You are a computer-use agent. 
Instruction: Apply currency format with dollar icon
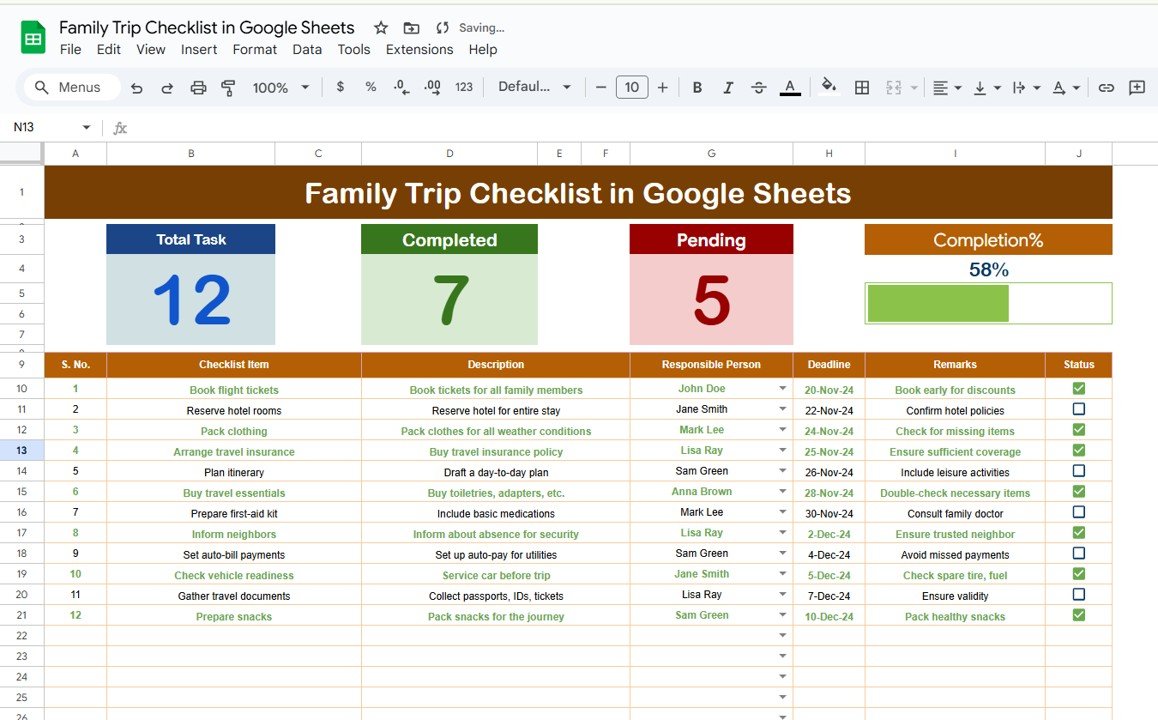click(x=340, y=86)
